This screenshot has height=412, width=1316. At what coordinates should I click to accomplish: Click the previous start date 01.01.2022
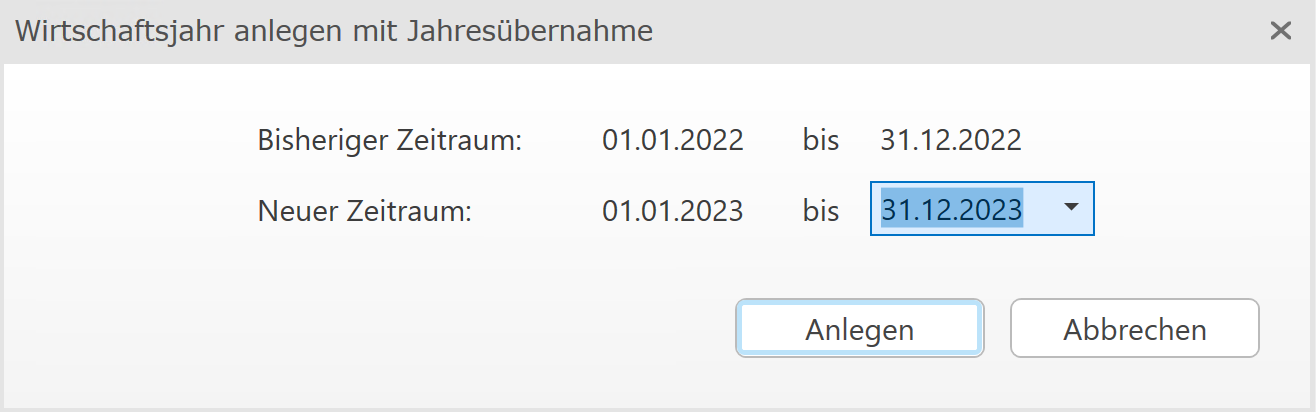point(672,140)
